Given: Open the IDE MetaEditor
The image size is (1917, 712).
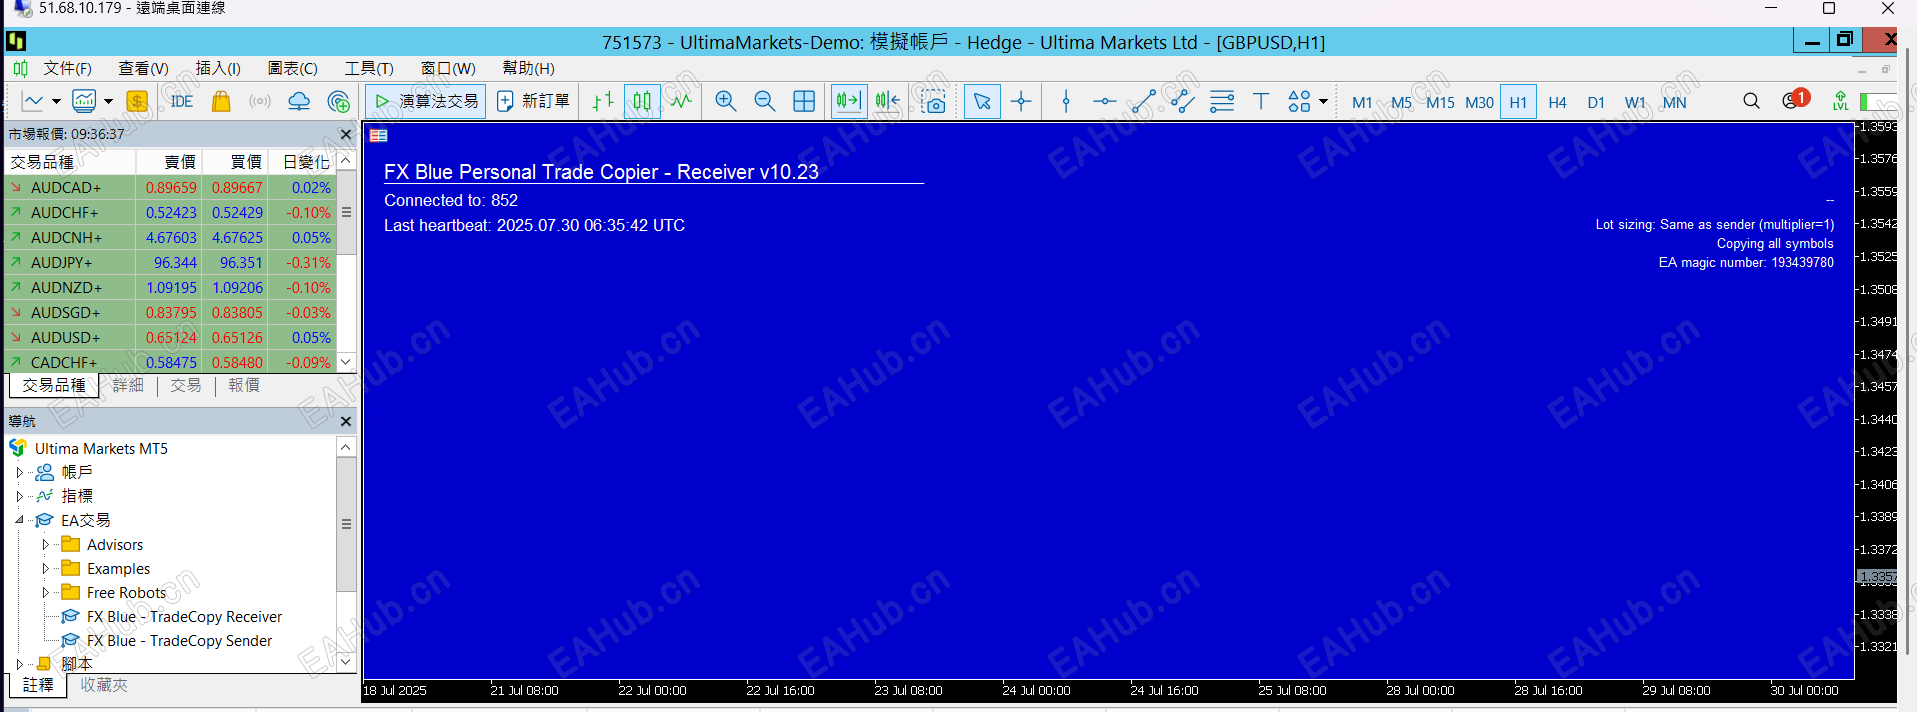Looking at the screenshot, I should click(181, 101).
